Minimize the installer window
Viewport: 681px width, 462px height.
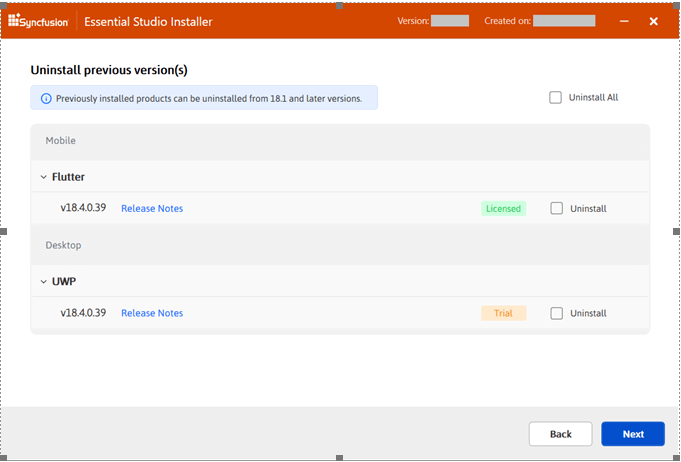point(624,21)
